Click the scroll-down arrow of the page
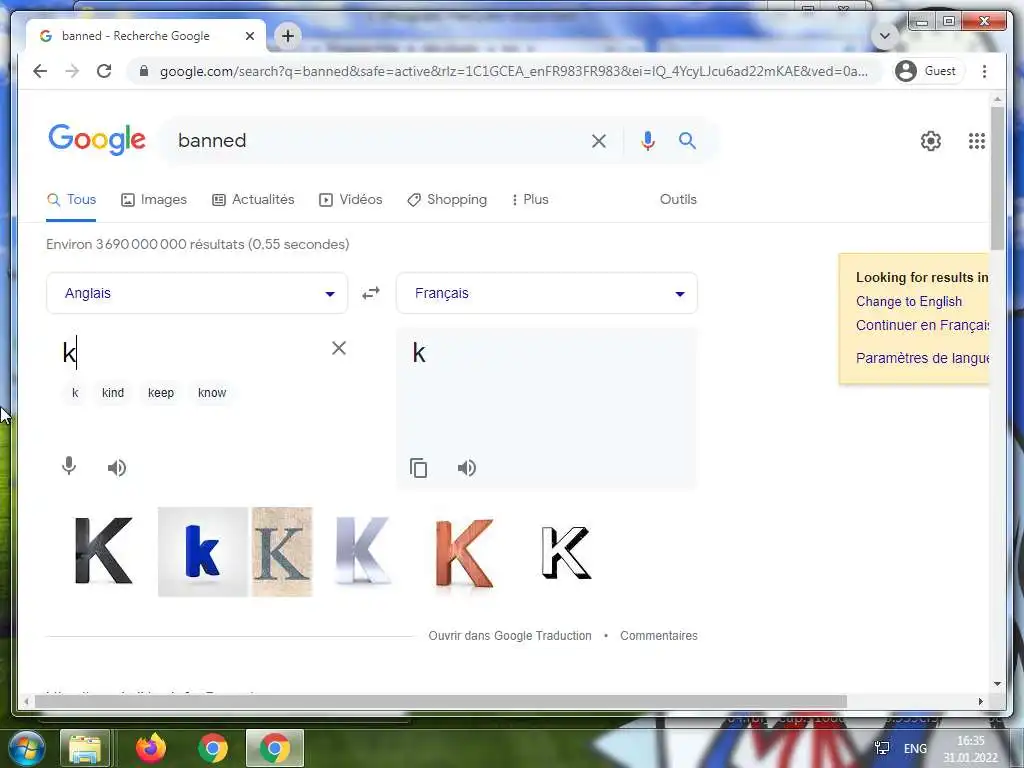The width and height of the screenshot is (1024, 768). (x=997, y=684)
